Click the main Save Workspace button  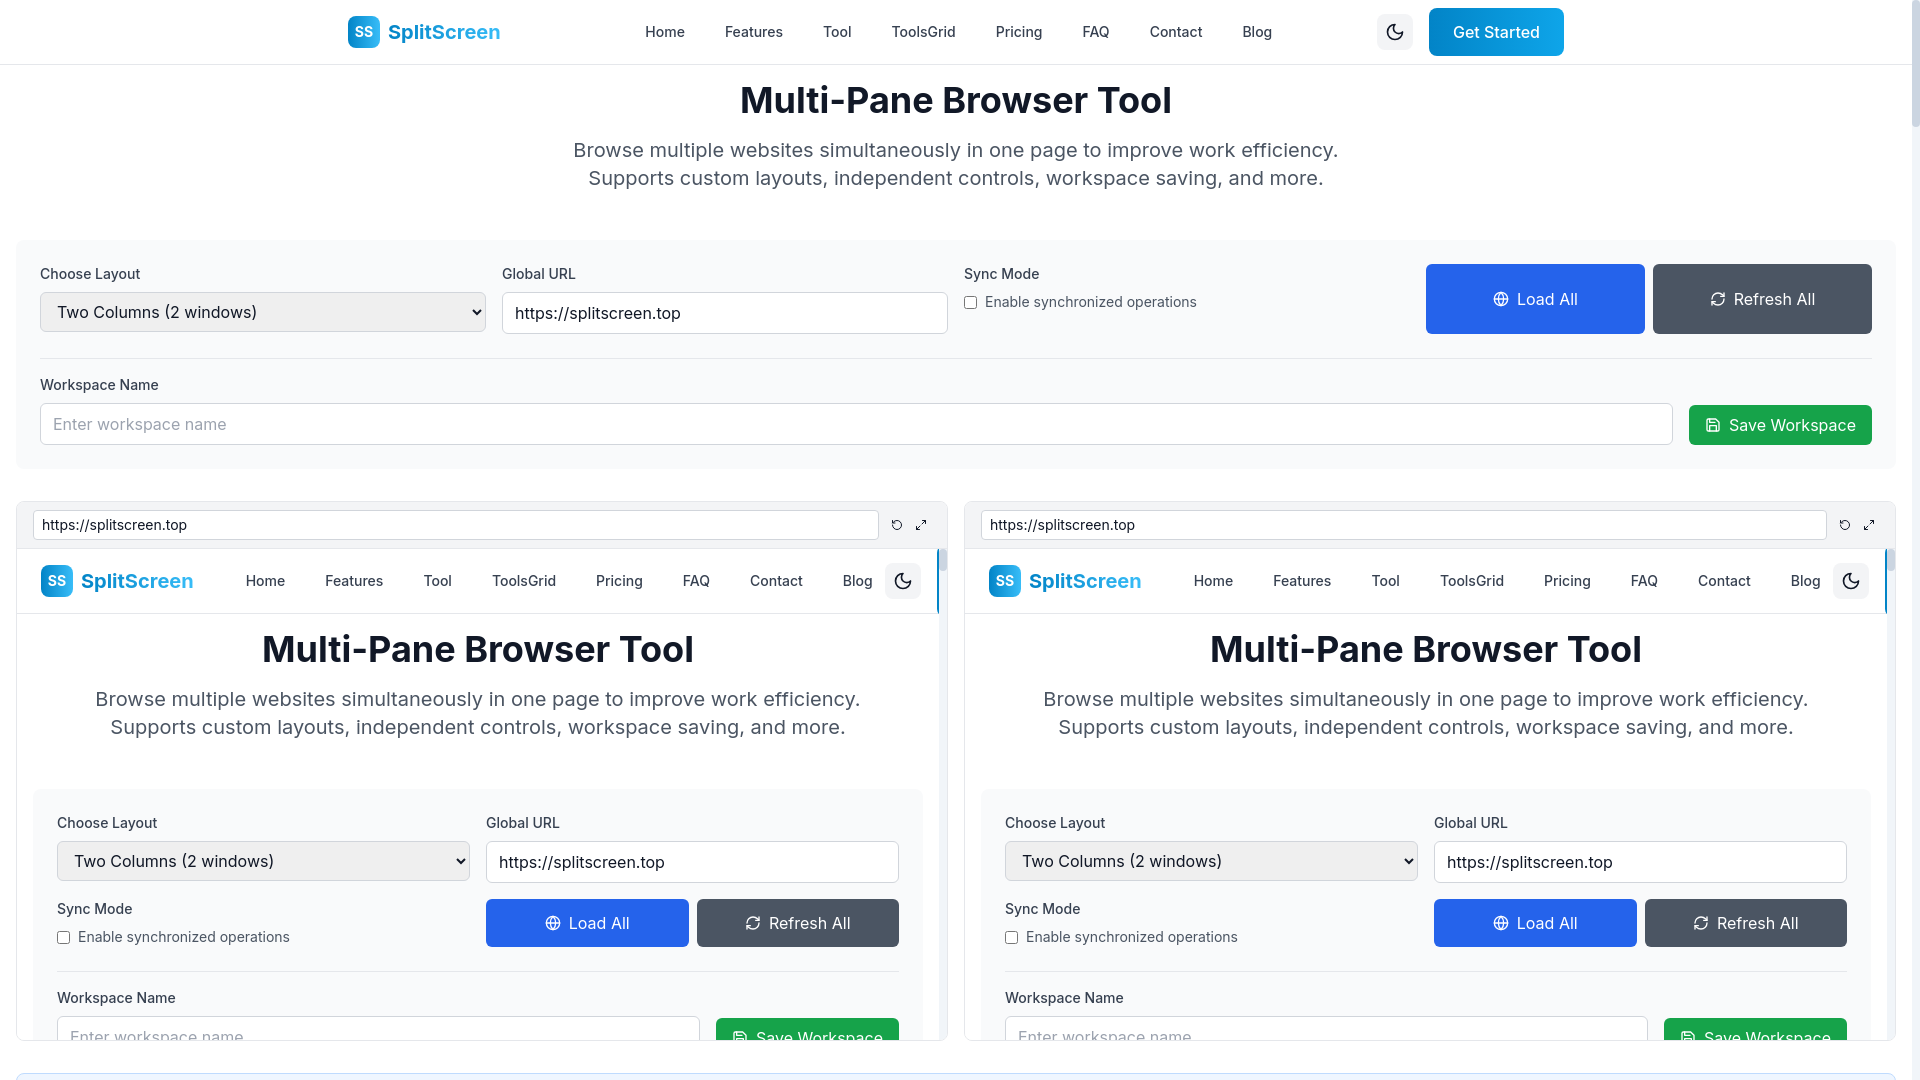pyautogui.click(x=1780, y=425)
